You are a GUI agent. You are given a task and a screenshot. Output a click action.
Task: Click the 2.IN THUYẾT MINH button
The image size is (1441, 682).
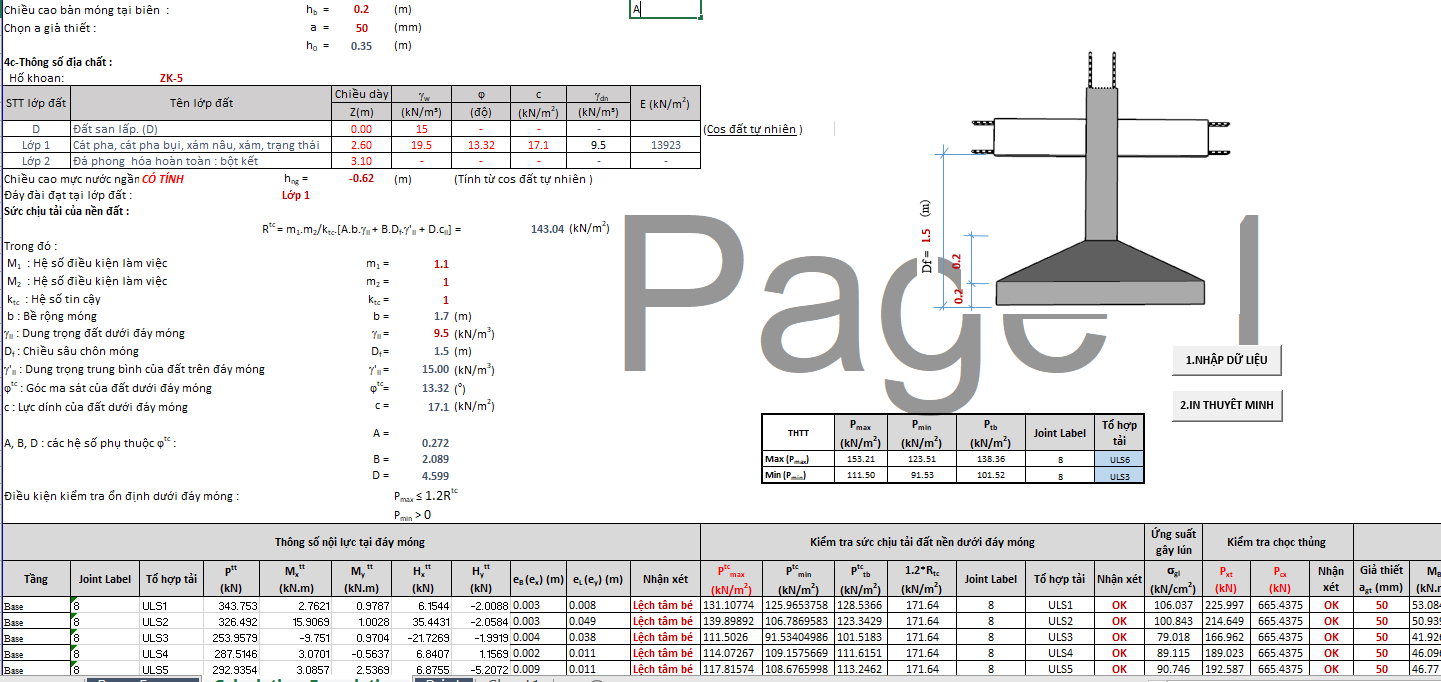1226,405
